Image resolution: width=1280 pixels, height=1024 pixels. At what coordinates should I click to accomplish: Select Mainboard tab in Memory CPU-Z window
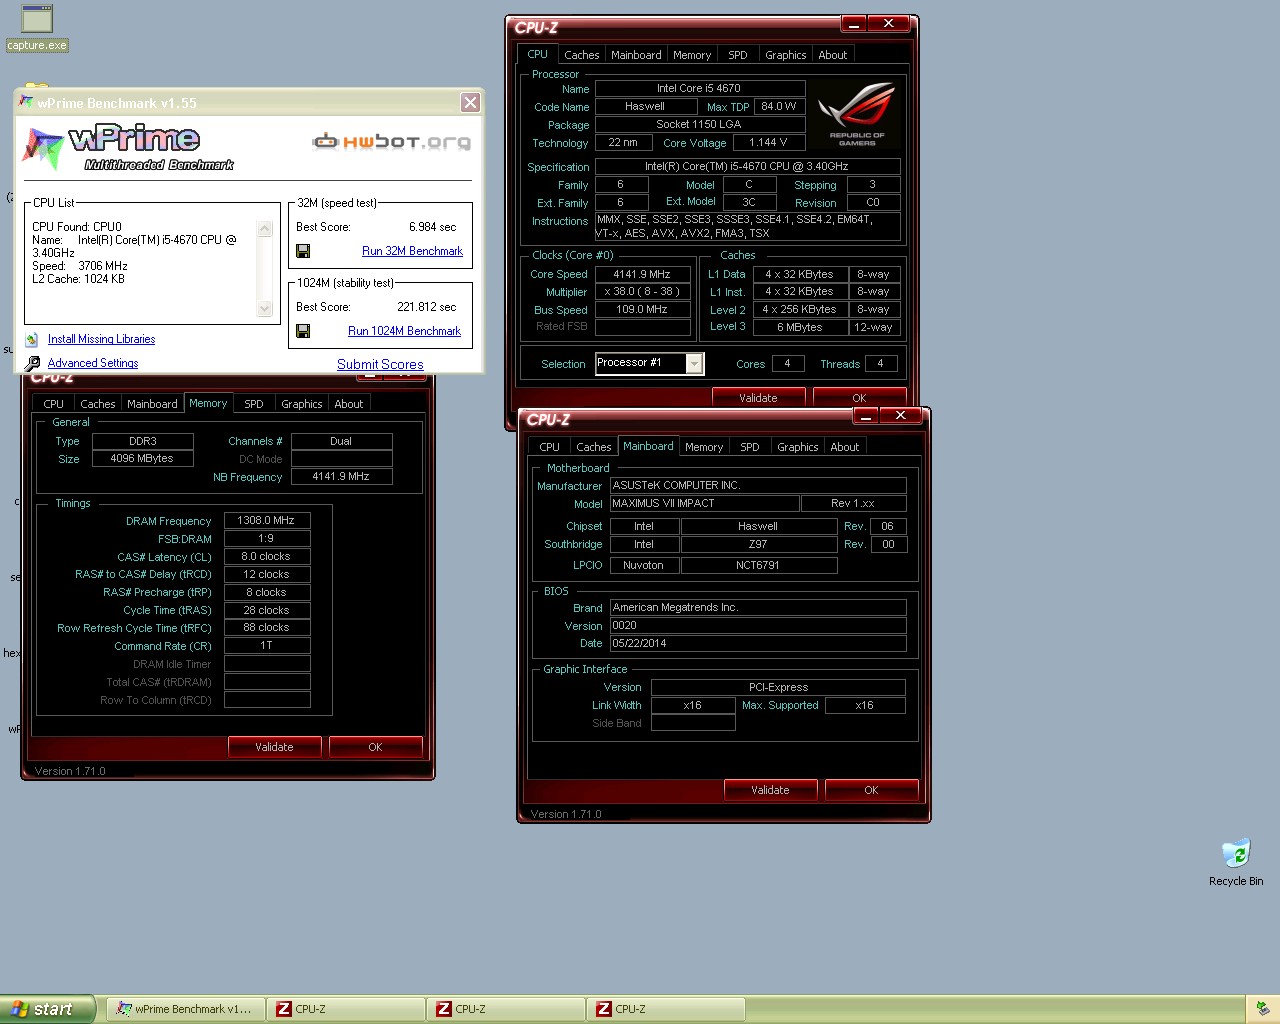[x=152, y=404]
